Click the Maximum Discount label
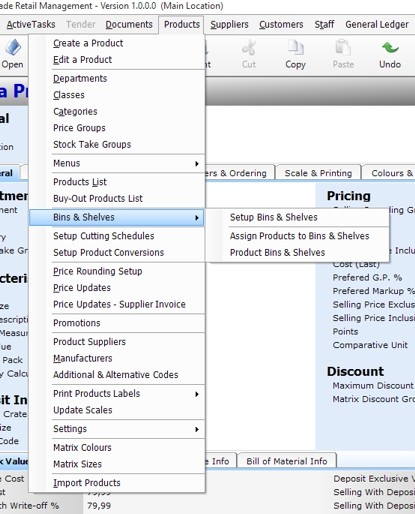Image resolution: width=415 pixels, height=514 pixels. [373, 386]
